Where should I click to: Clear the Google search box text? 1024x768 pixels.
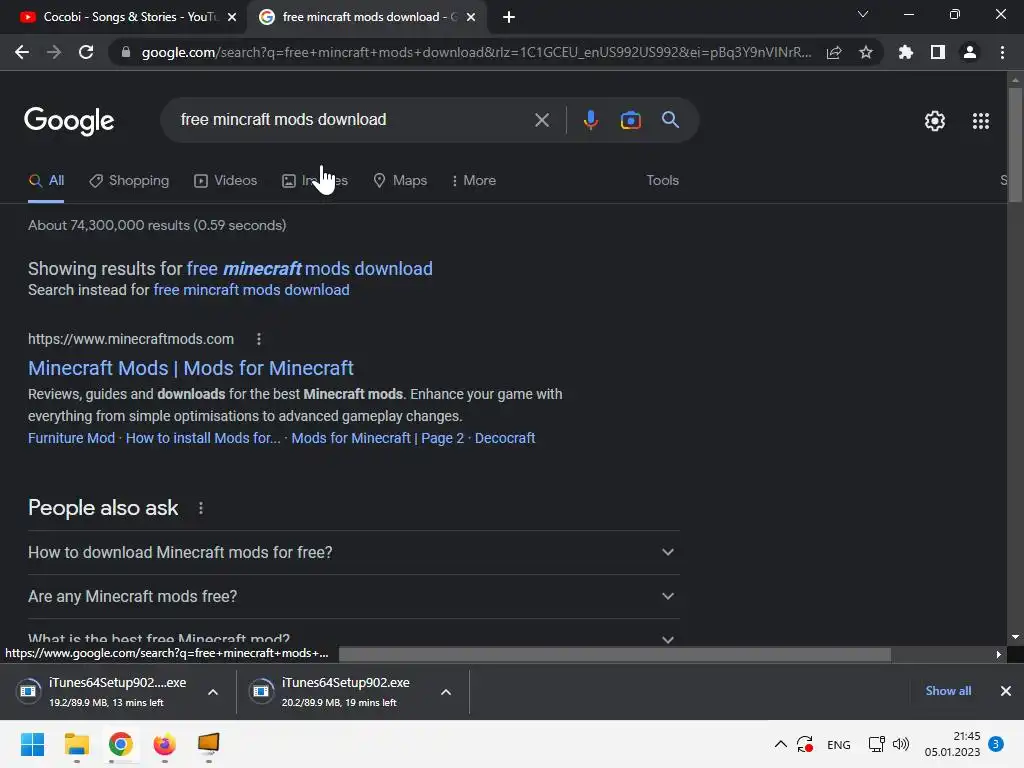tap(541, 120)
